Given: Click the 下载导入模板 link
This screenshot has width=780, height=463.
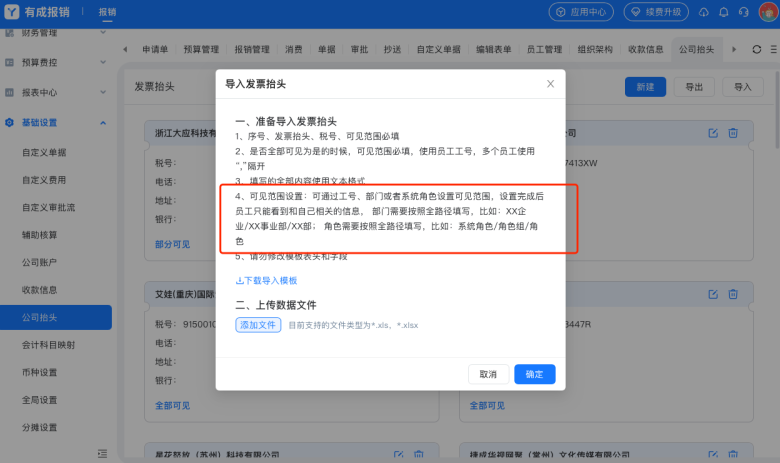Looking at the screenshot, I should point(266,281).
